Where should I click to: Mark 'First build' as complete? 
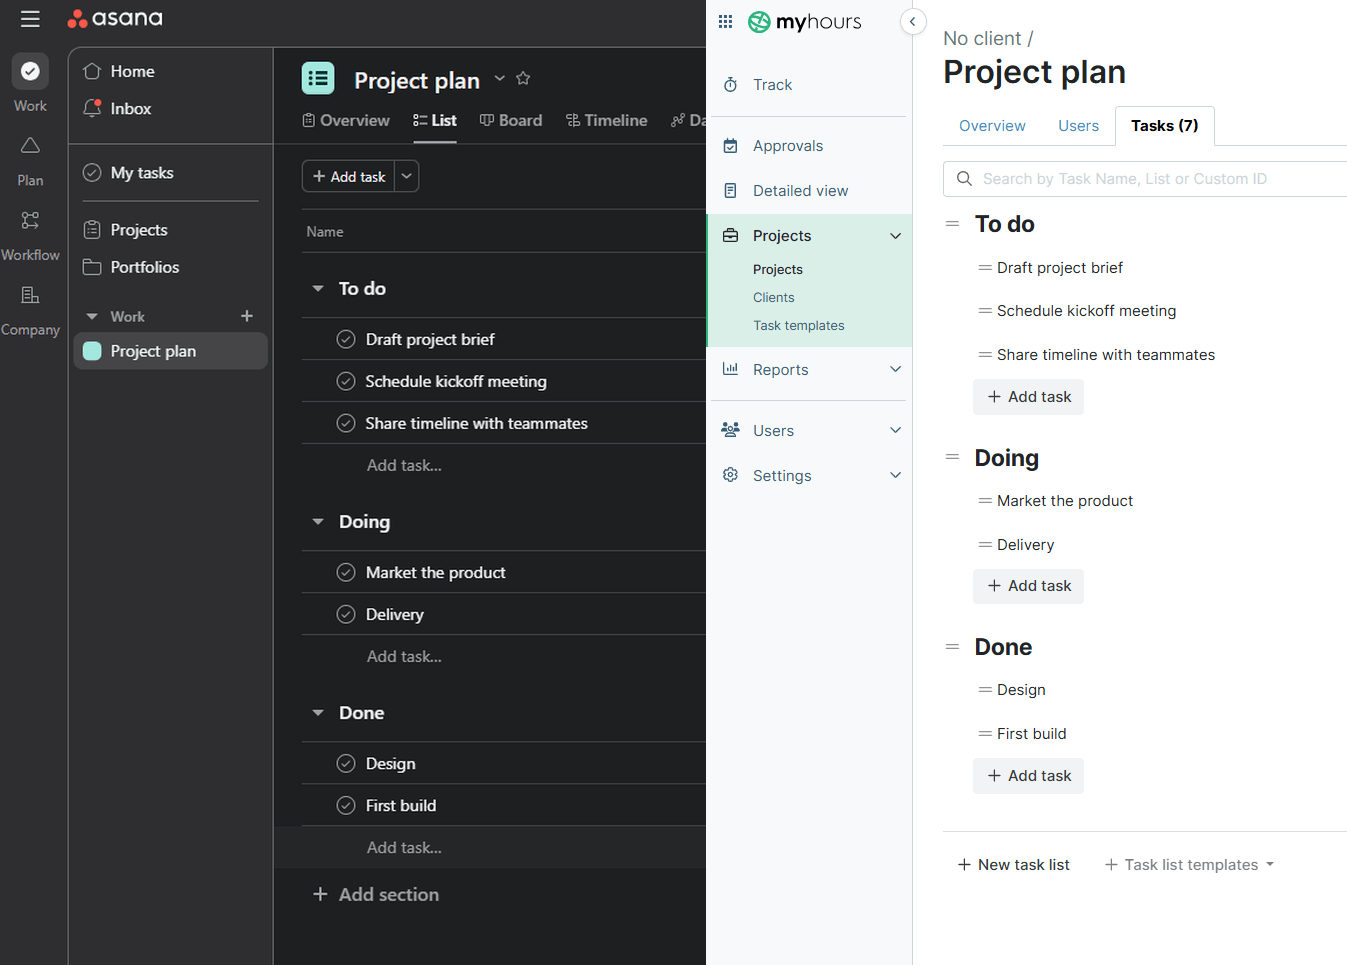pyautogui.click(x=346, y=805)
